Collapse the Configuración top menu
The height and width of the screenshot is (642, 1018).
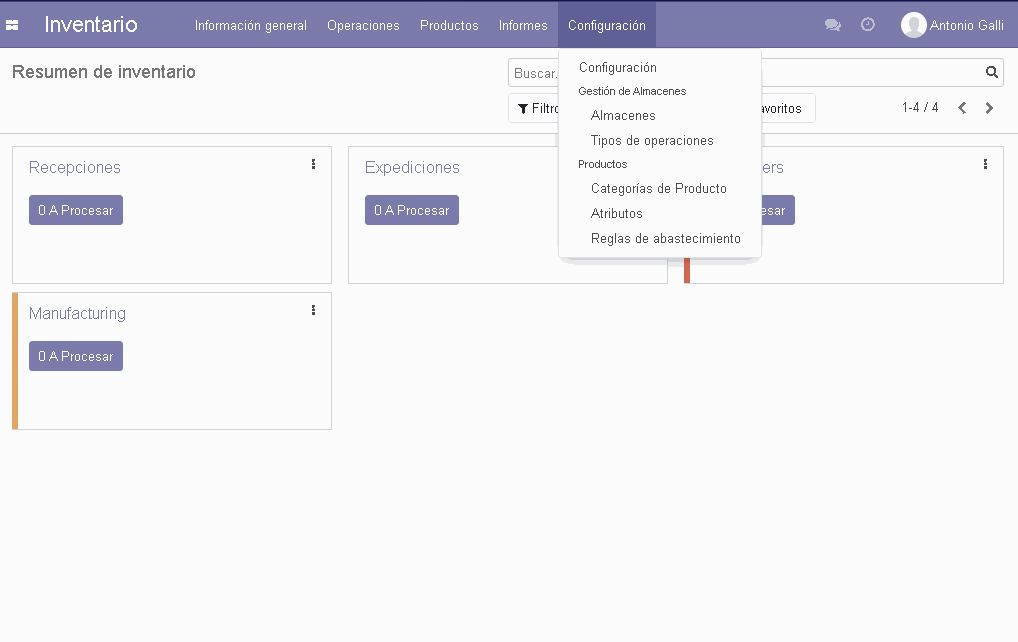point(606,25)
